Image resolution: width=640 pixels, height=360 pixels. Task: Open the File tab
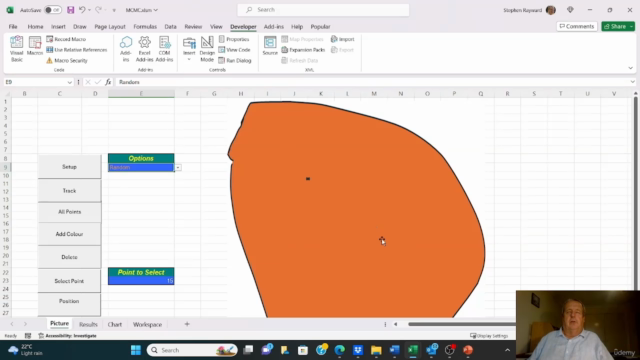pyautogui.click(x=13, y=27)
